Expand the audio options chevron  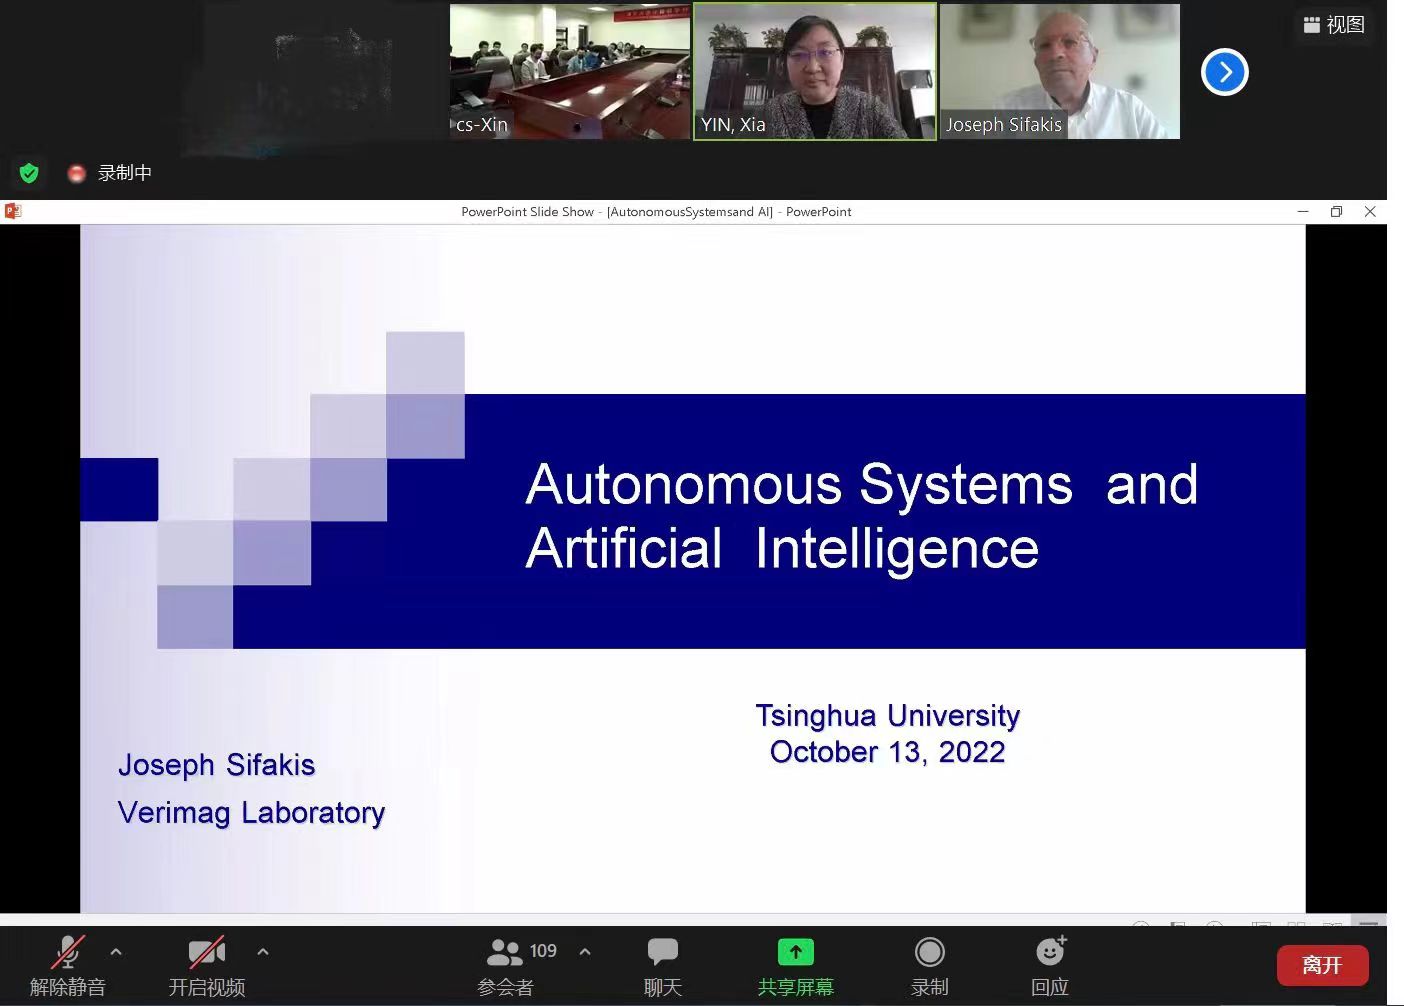click(x=116, y=951)
